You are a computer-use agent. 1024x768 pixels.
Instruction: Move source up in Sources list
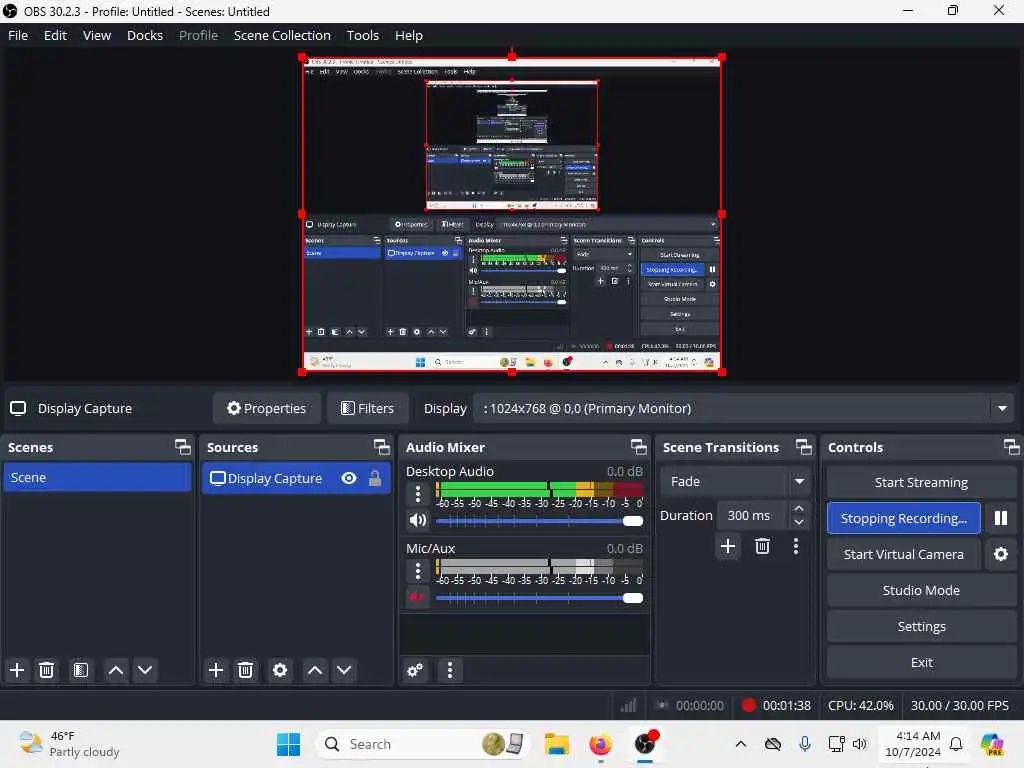[x=315, y=670]
